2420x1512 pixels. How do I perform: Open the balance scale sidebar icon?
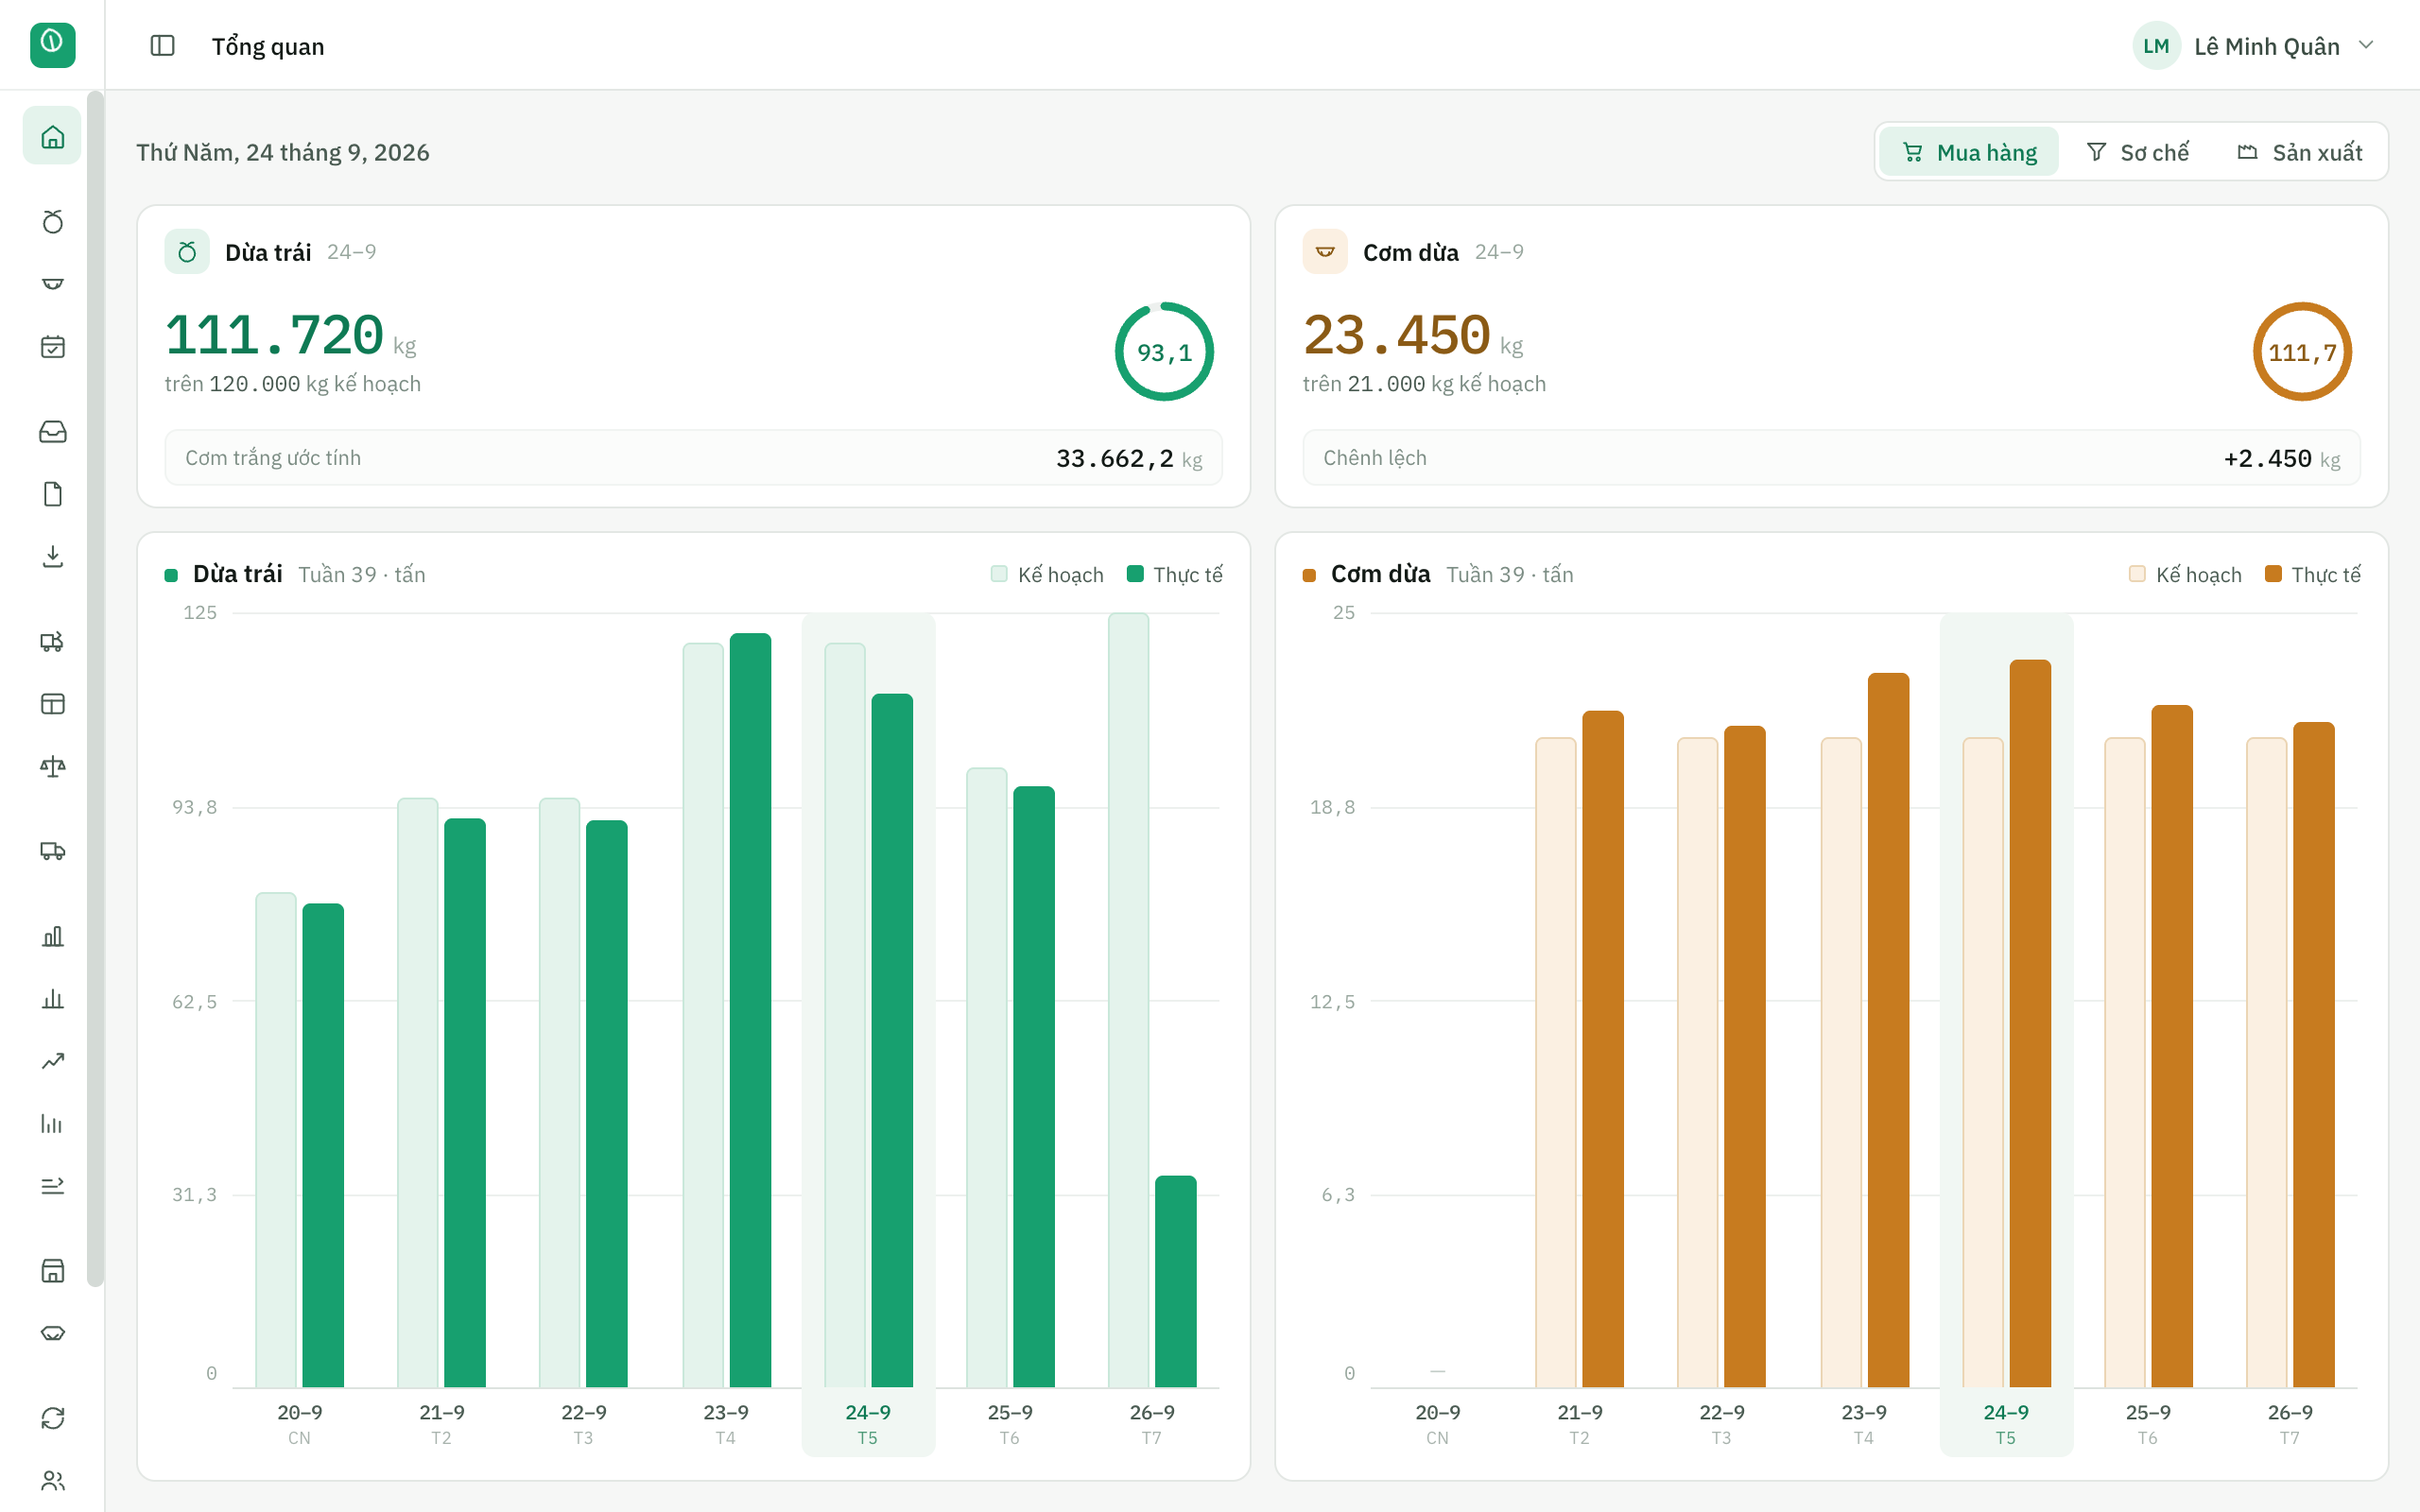[52, 767]
